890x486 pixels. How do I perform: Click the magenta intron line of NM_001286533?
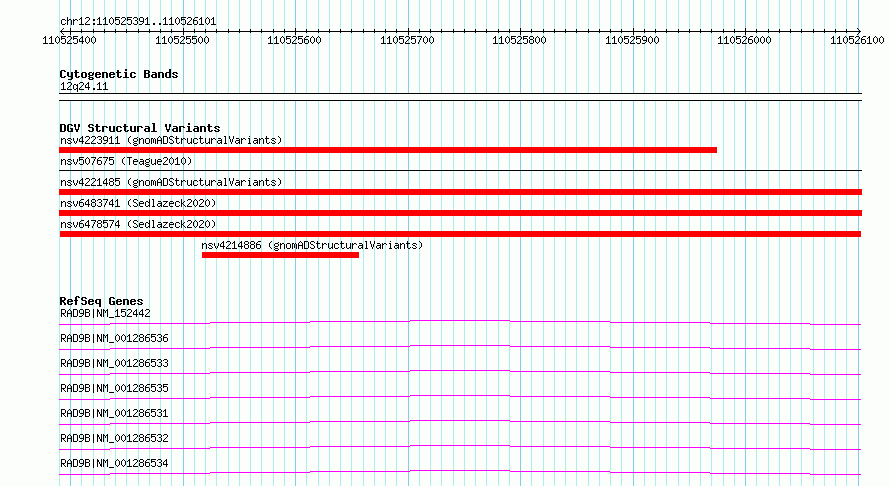460,371
